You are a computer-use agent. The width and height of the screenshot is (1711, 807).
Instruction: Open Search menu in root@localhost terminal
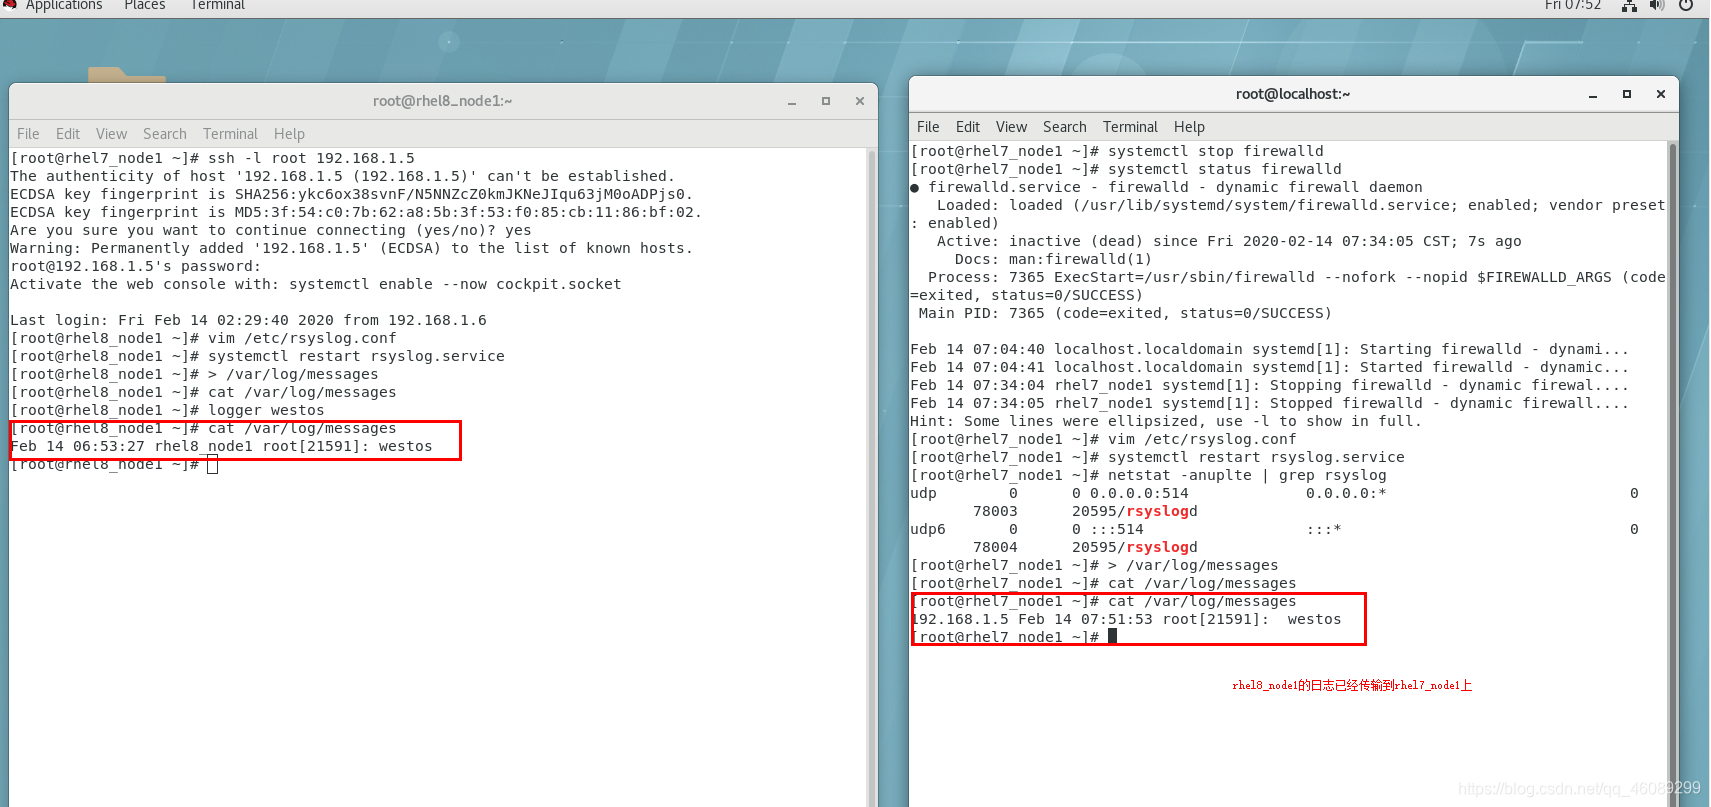[1065, 127]
